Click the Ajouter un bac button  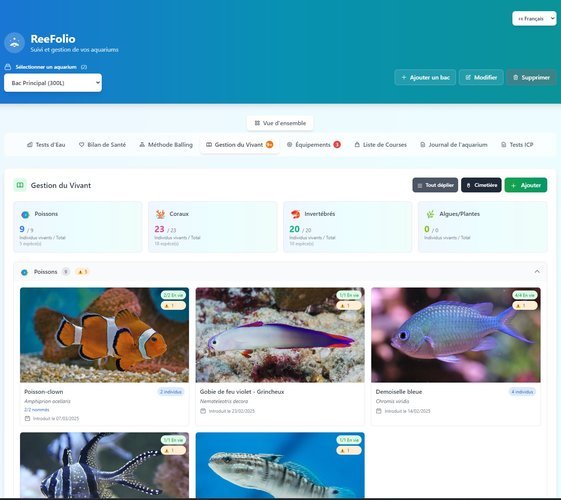(x=425, y=77)
